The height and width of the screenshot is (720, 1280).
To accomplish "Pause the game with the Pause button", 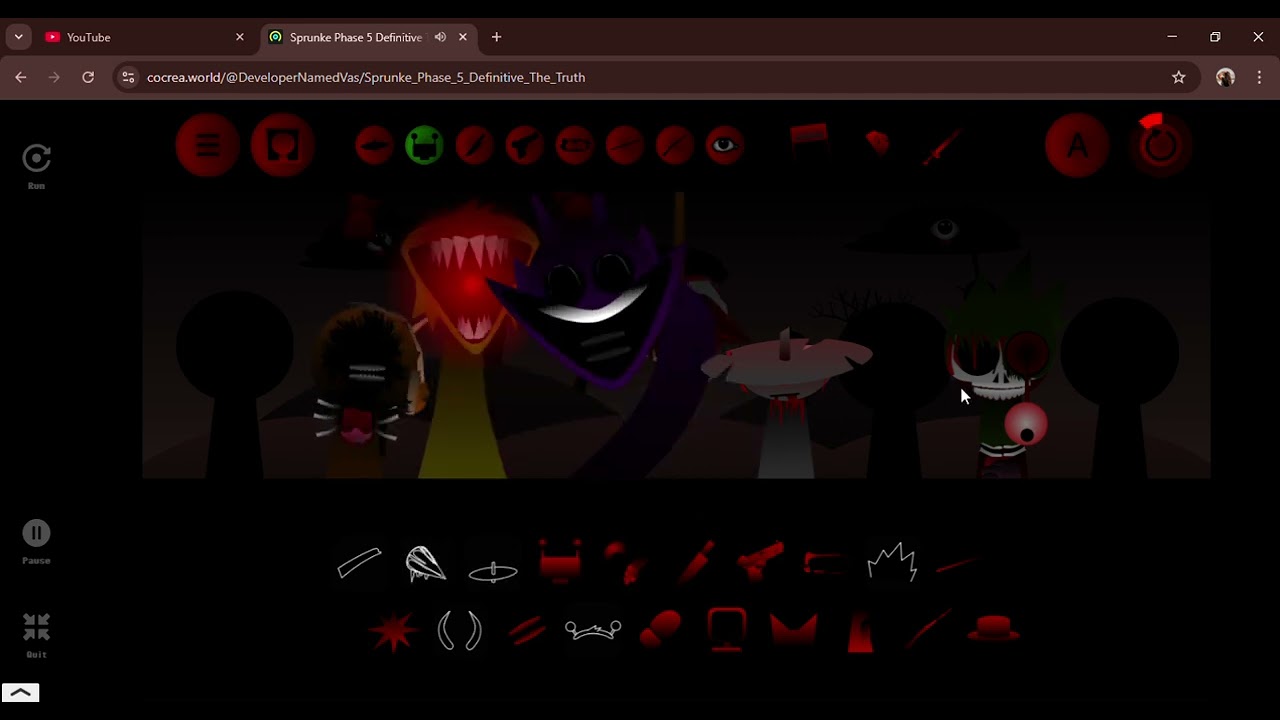I will point(36,541).
